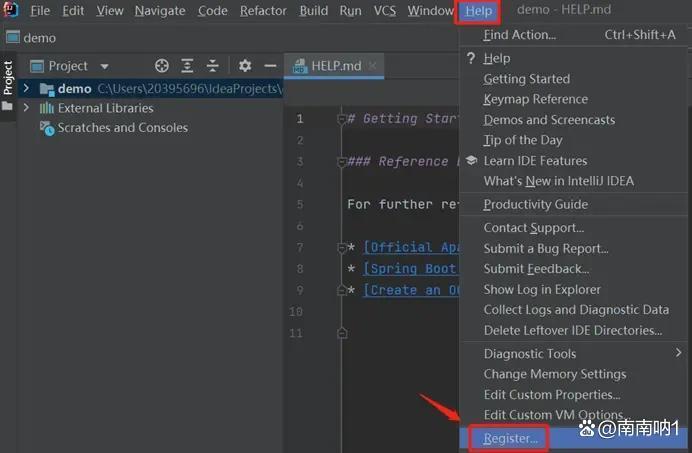The image size is (692, 453).
Task: Open the Navigate menu
Action: point(160,10)
